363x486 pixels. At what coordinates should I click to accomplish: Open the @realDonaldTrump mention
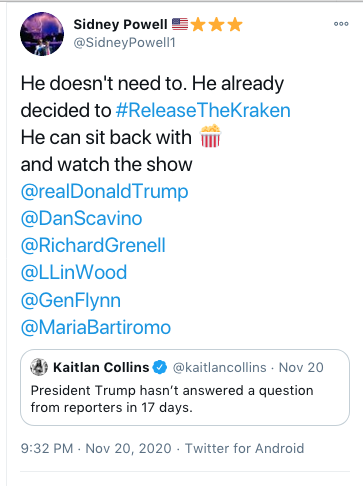105,192
